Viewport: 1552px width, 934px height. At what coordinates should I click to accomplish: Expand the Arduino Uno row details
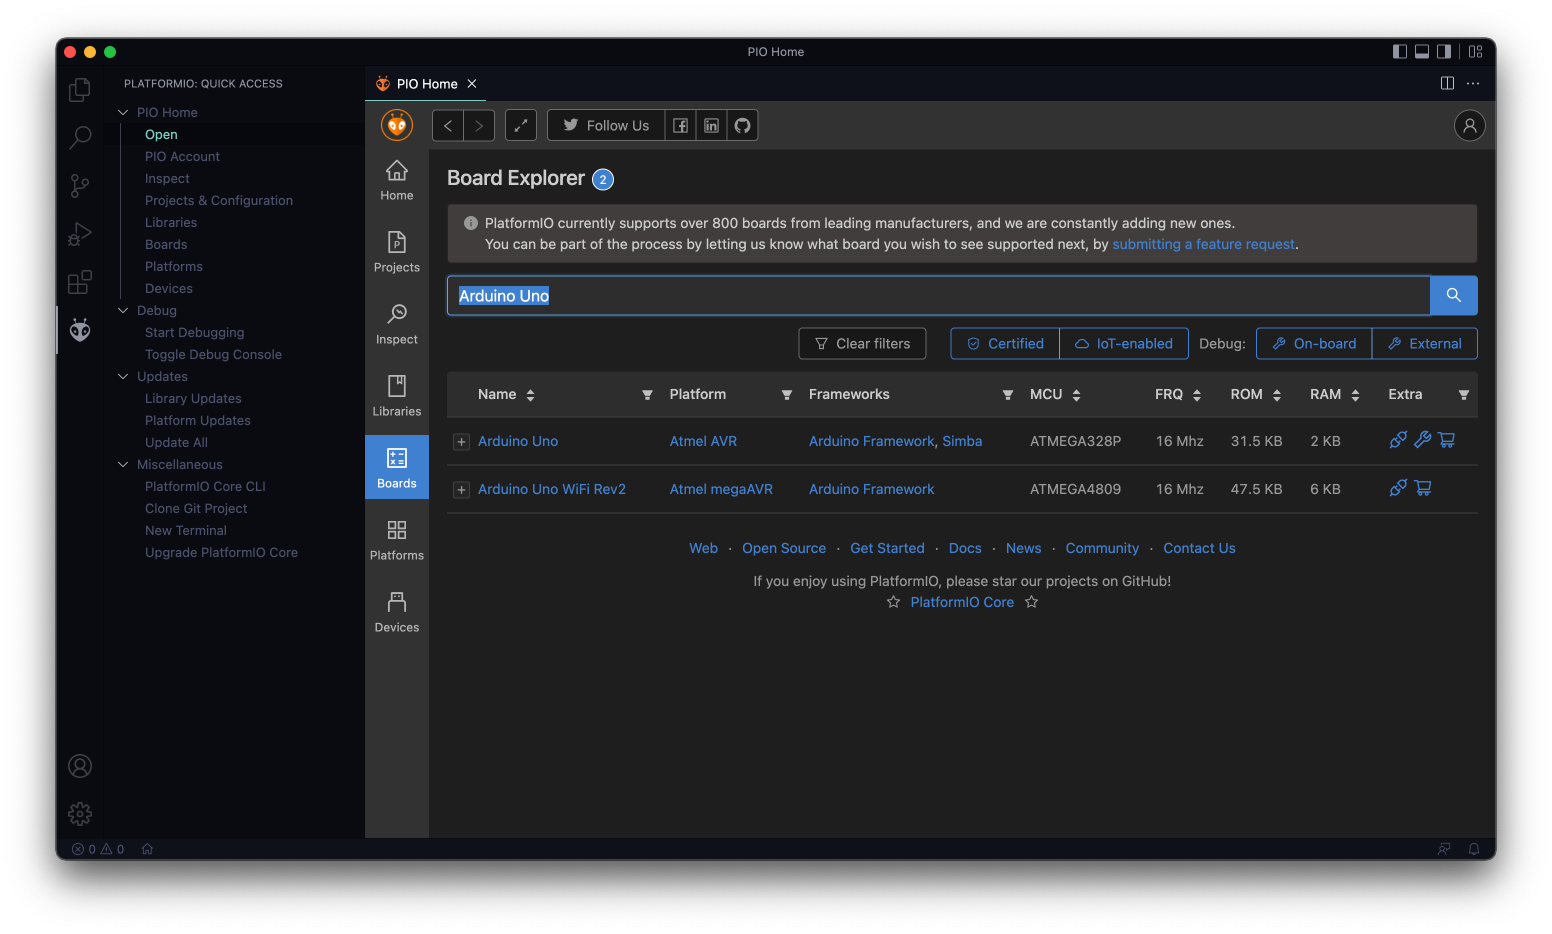[x=461, y=442]
